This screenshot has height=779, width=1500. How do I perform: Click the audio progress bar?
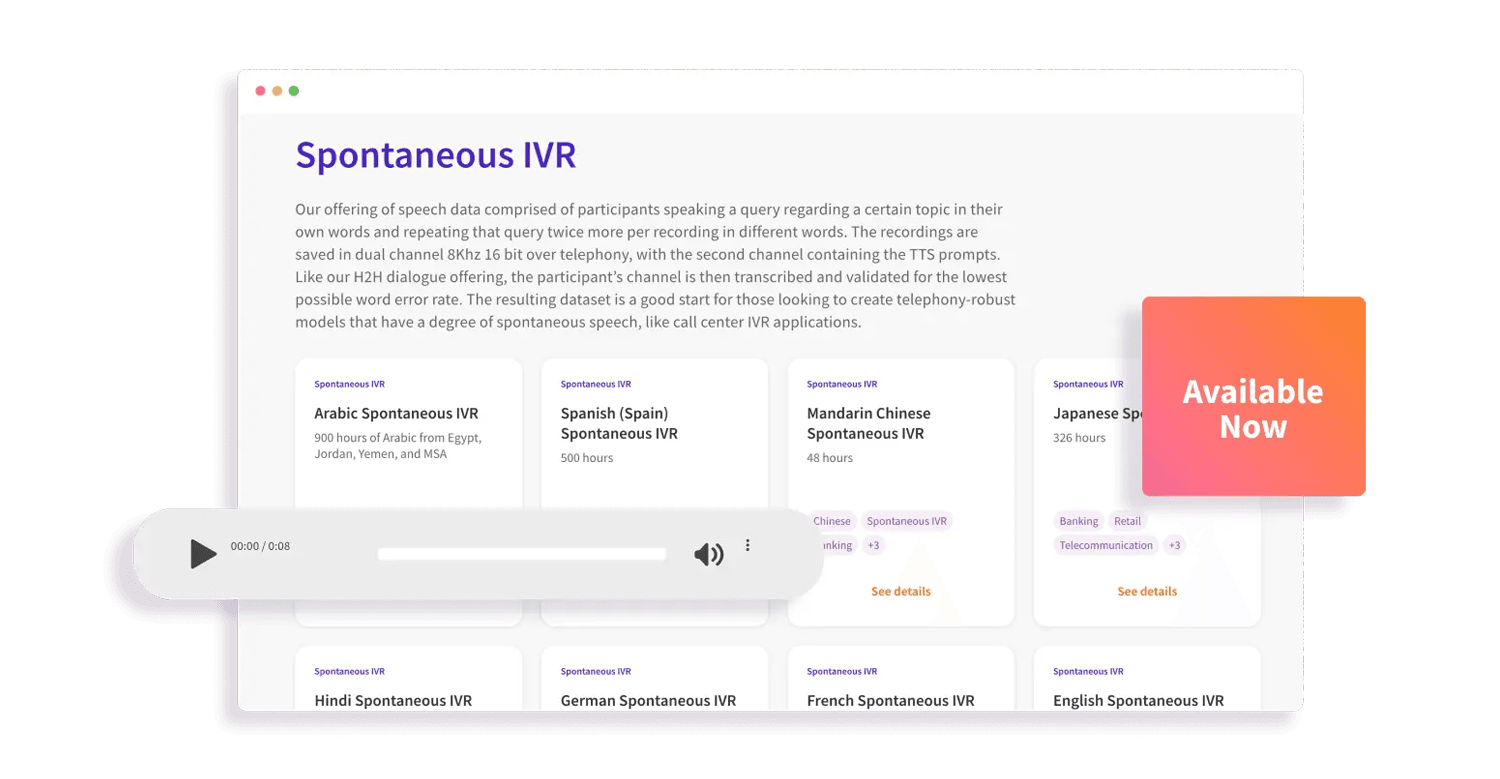tap(522, 554)
